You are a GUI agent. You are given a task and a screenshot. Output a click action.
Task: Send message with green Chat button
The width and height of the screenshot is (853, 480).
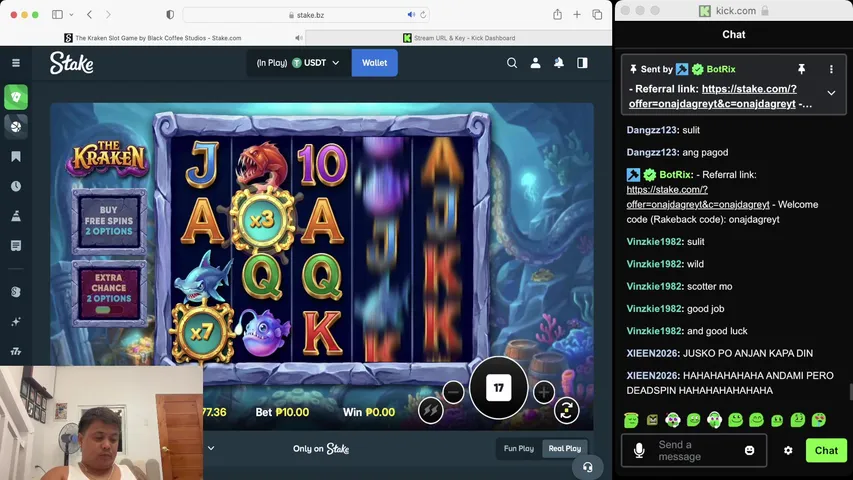point(826,451)
